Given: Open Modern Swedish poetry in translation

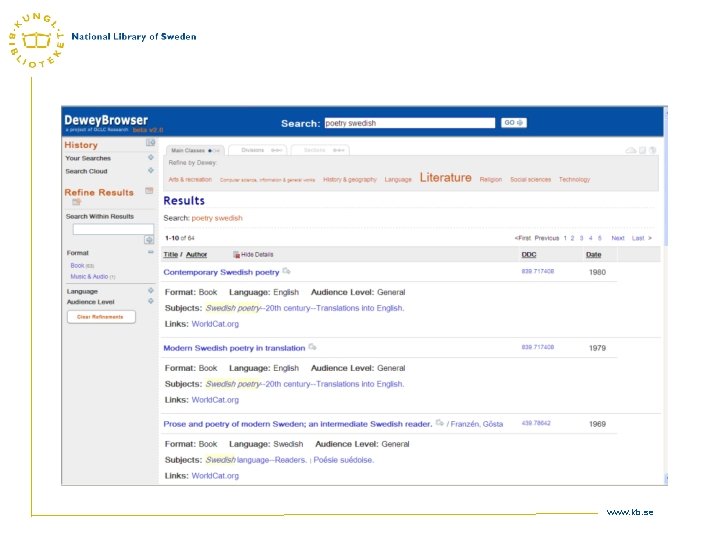Looking at the screenshot, I should (x=234, y=348).
